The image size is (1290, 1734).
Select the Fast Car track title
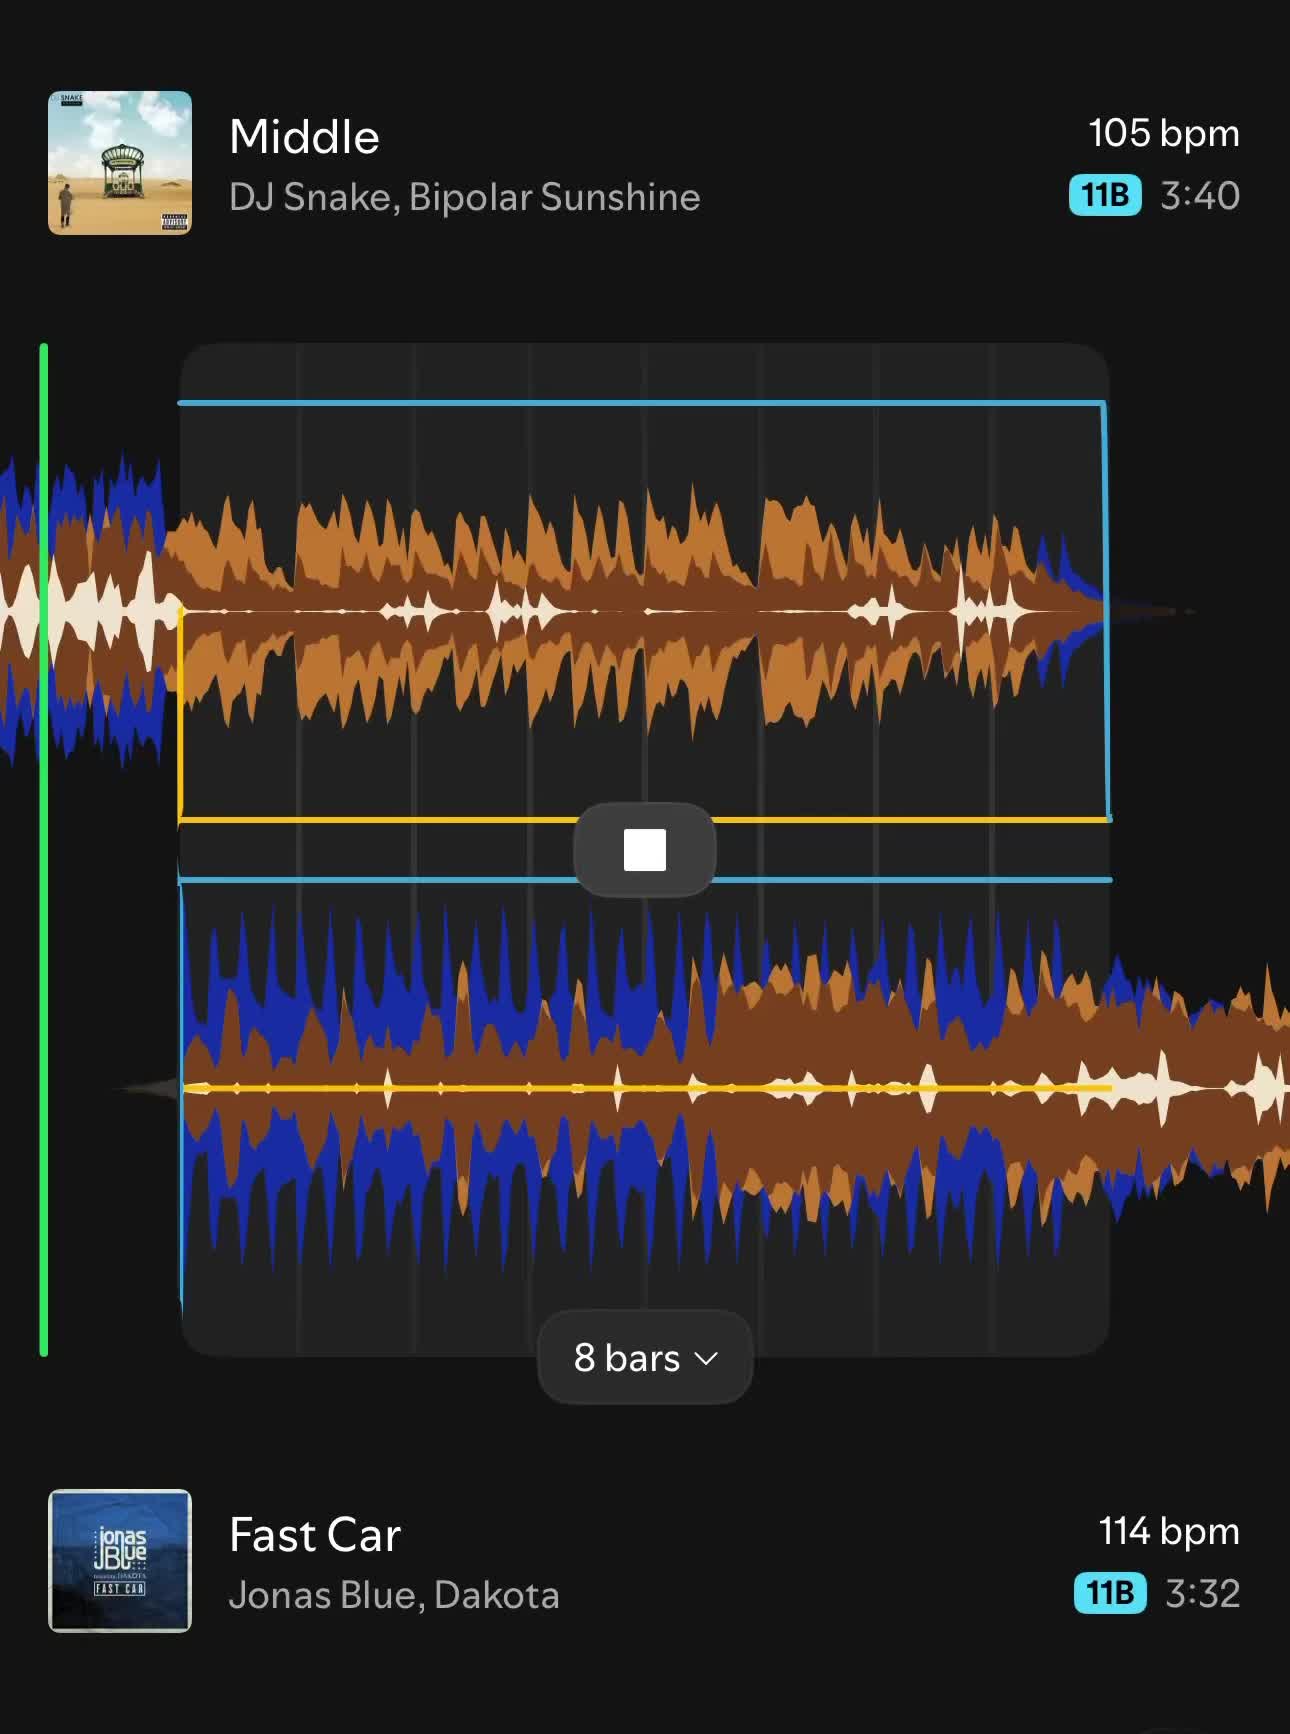(x=315, y=1535)
